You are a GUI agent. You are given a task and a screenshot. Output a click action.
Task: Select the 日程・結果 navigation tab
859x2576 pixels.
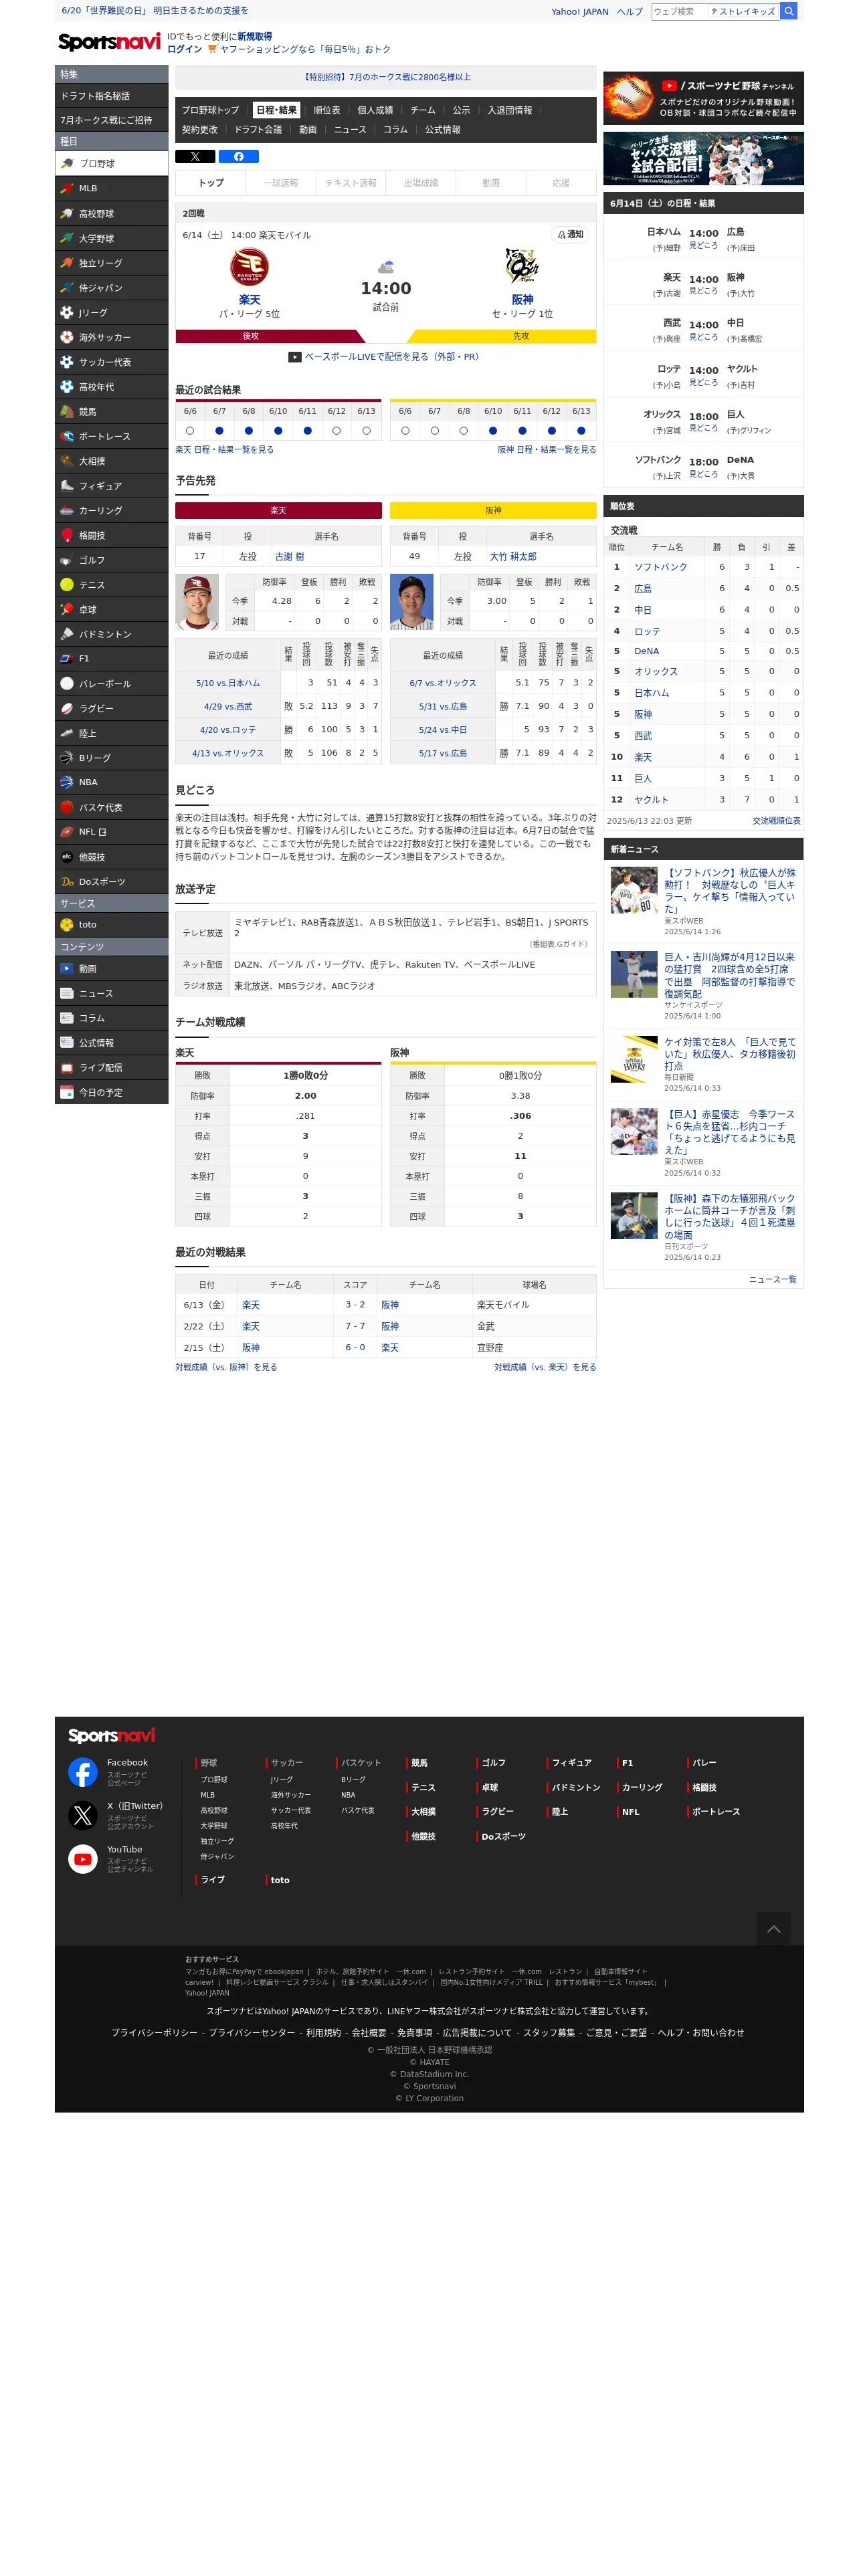pos(276,110)
